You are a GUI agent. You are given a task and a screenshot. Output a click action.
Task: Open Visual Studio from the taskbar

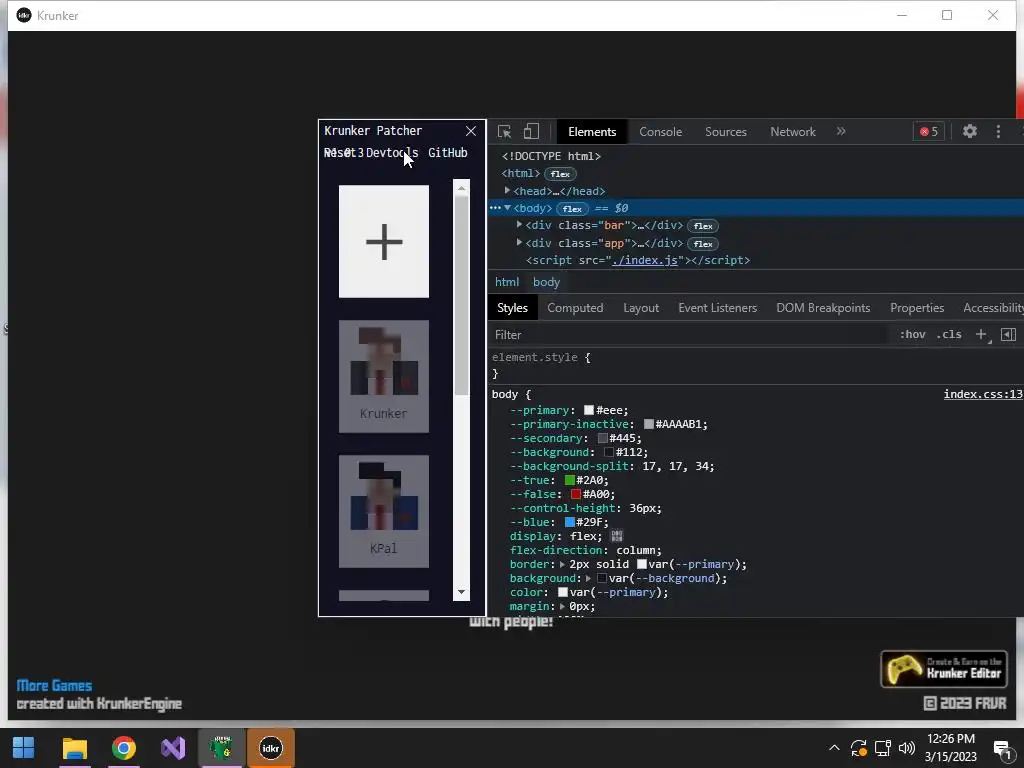[173, 748]
